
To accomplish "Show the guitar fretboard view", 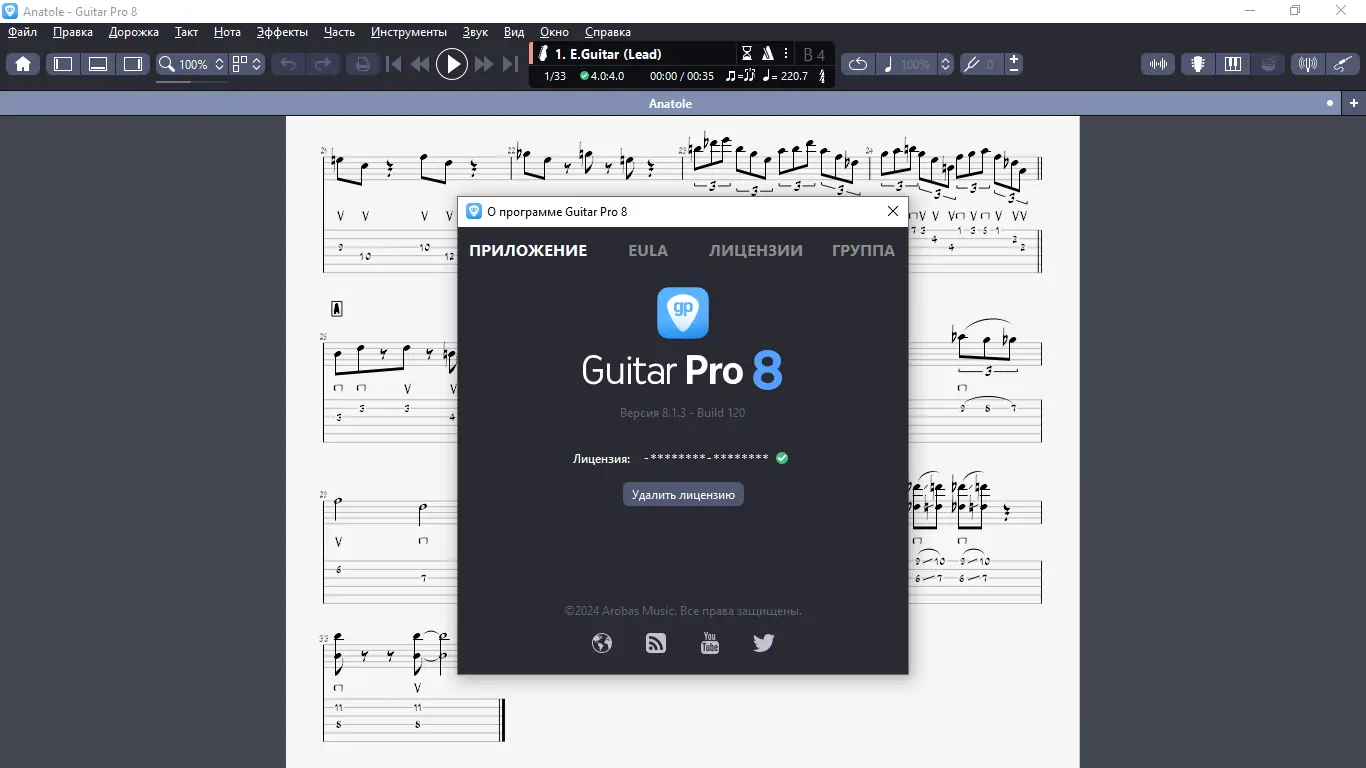I will (x=1197, y=64).
